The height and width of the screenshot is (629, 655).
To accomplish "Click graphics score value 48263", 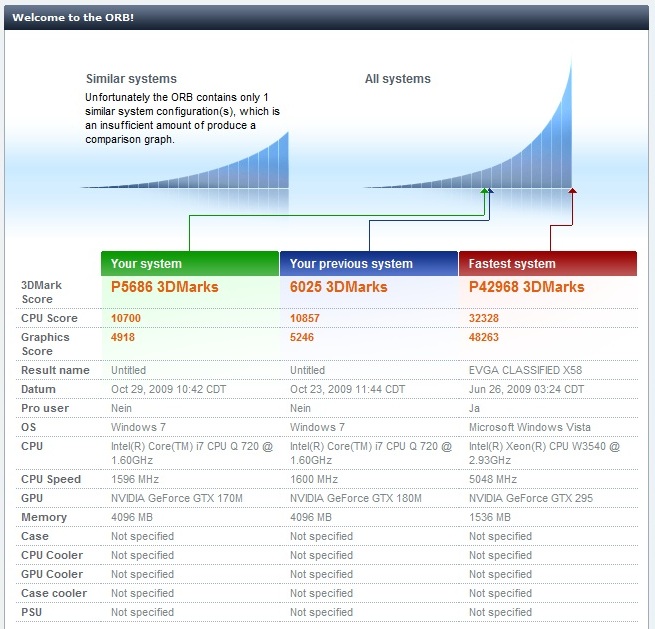I will tap(484, 337).
